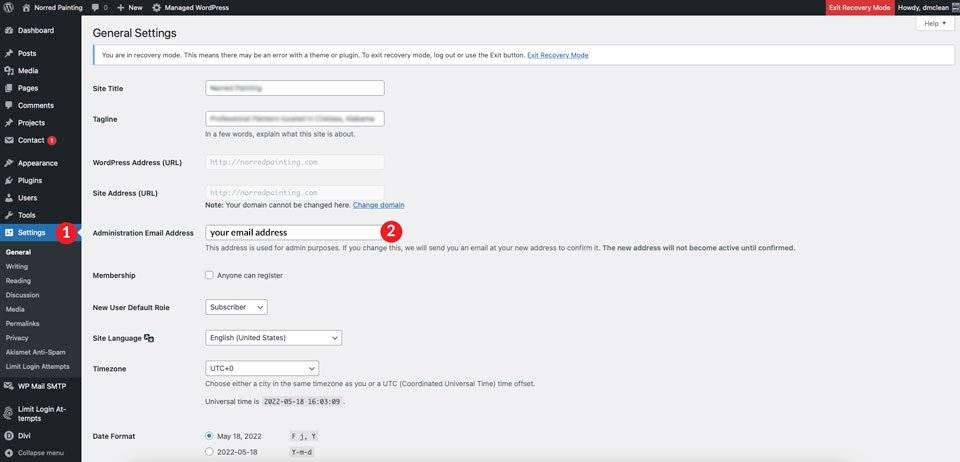This screenshot has width=960, height=462.
Task: Click the Site Title input field
Action: 295,88
